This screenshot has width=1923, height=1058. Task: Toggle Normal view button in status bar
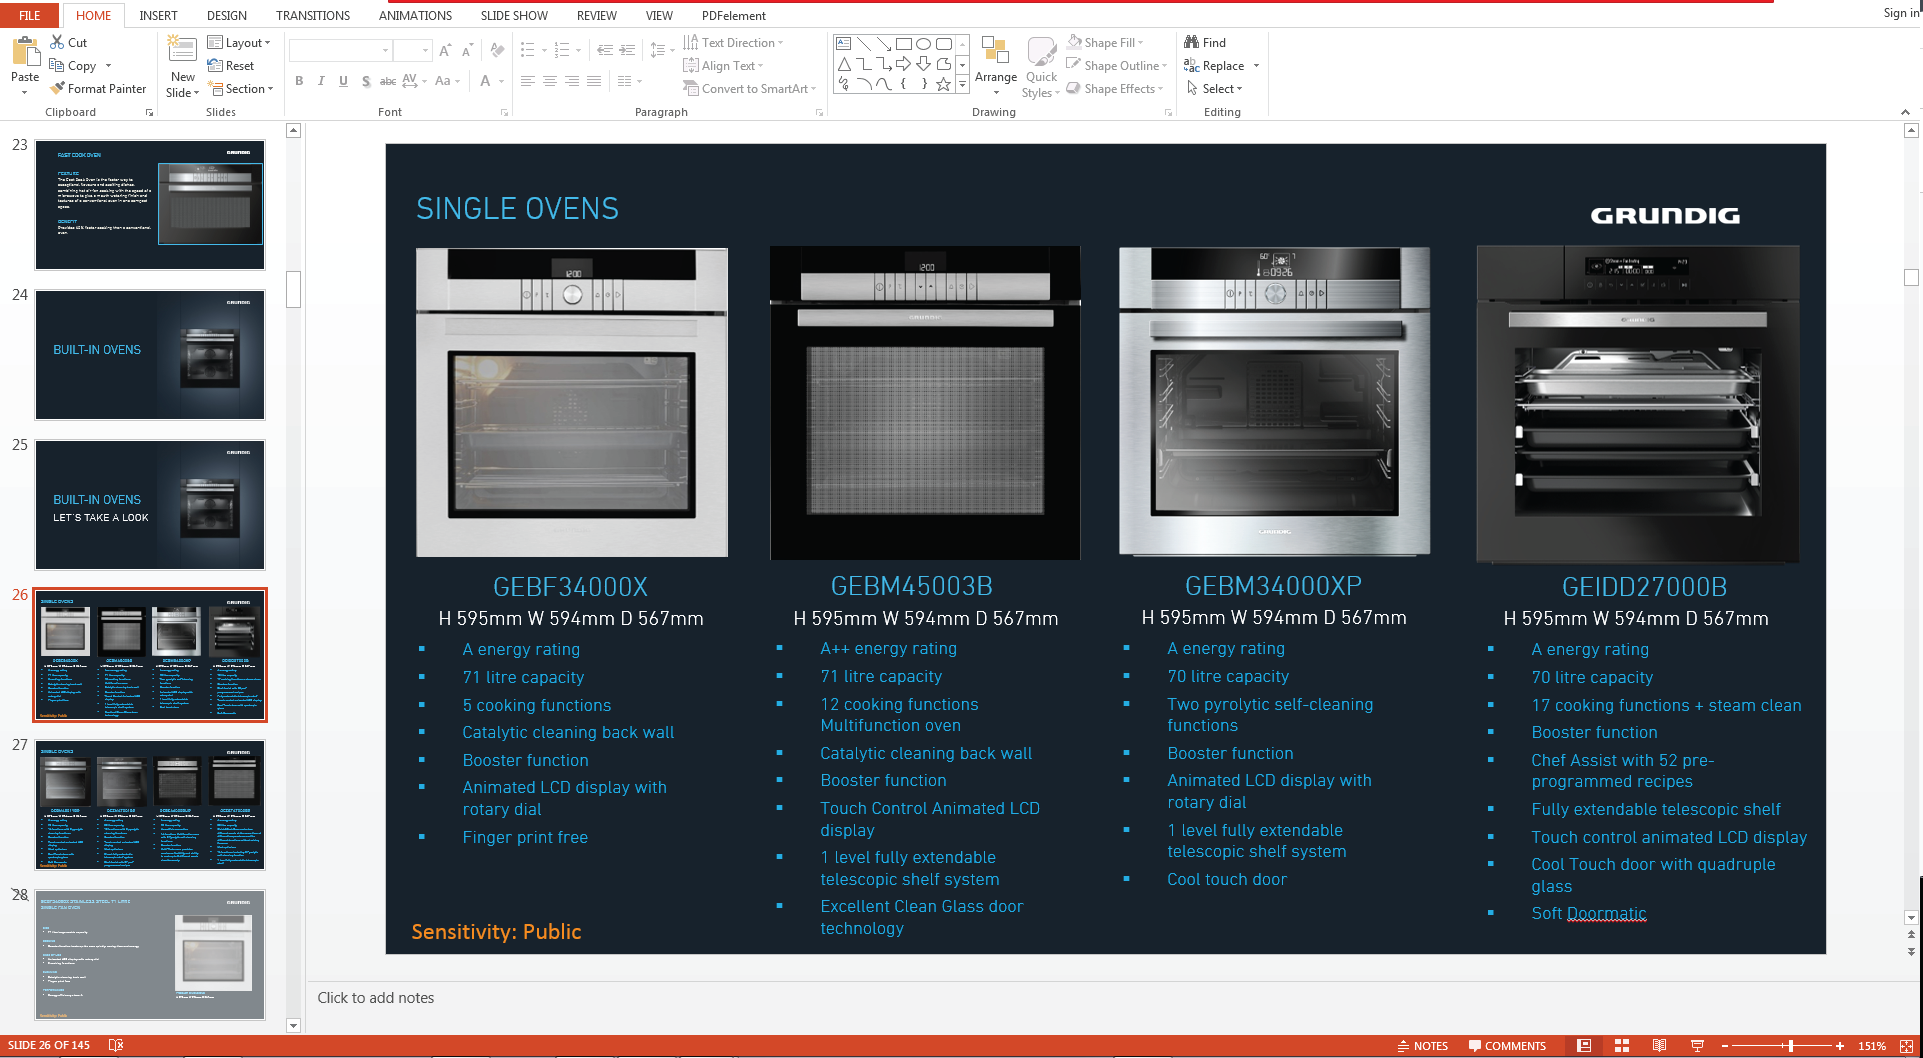coord(1584,1045)
